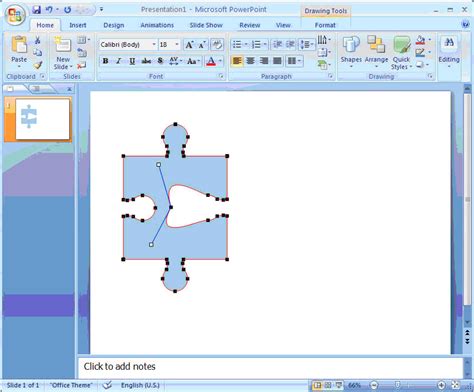474x392 pixels.
Task: Open the Font dialog launcher
Action: click(x=221, y=76)
